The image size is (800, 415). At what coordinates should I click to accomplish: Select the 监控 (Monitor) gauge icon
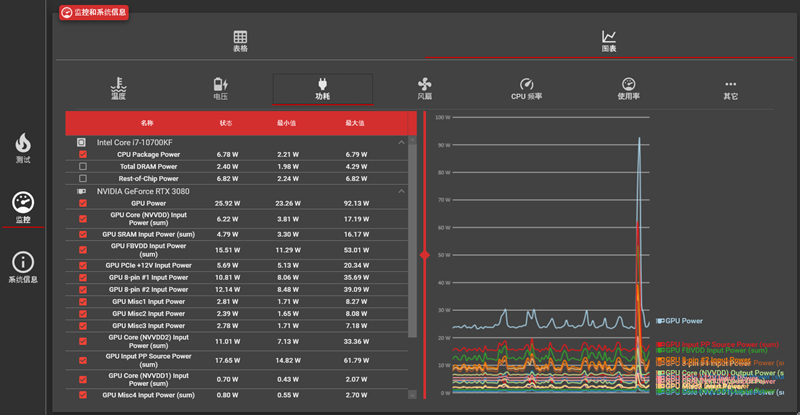point(23,207)
